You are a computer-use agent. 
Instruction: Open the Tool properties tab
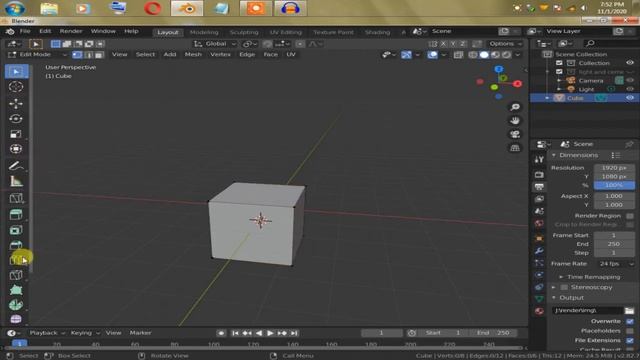click(539, 160)
